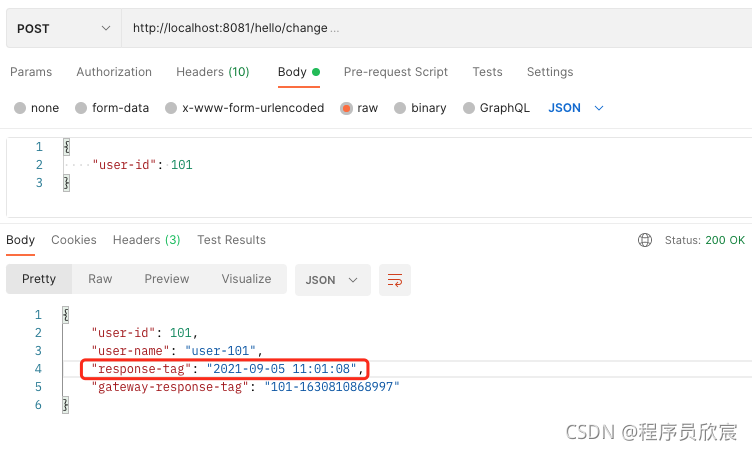Click in the request body editor
This screenshot has width=752, height=451.
379,178
